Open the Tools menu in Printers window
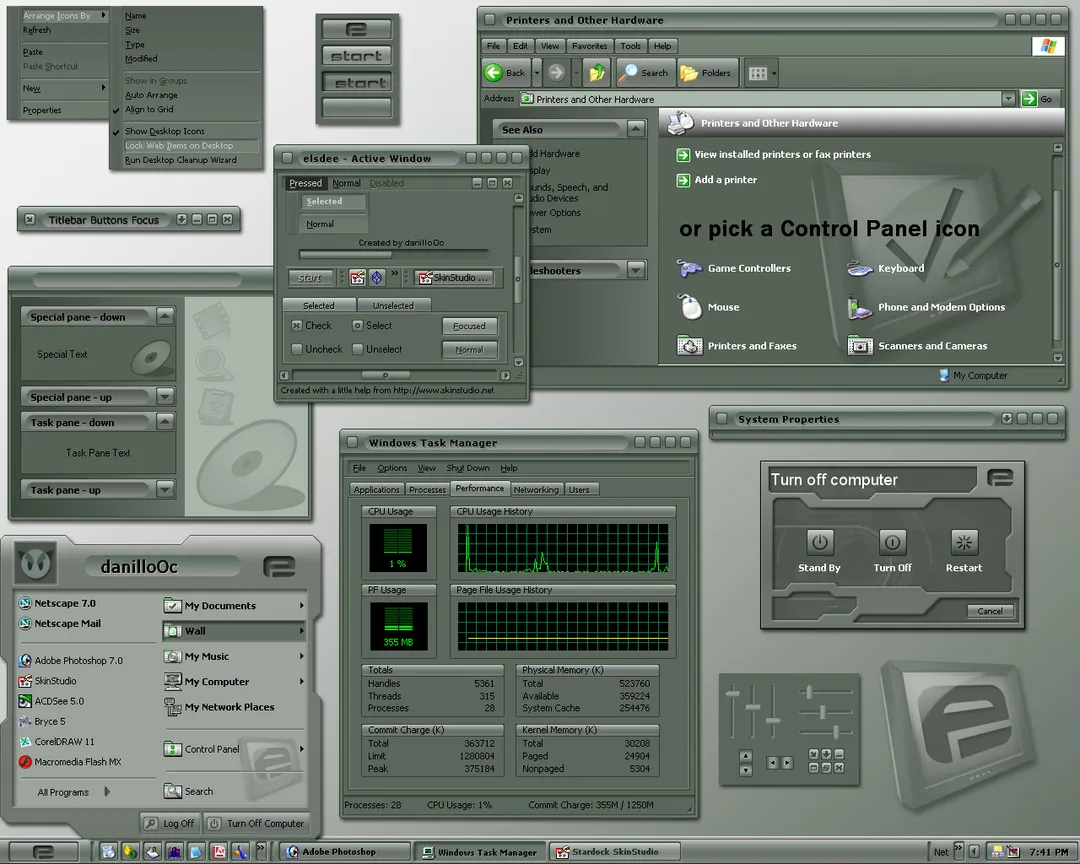This screenshot has height=864, width=1080. (x=630, y=46)
